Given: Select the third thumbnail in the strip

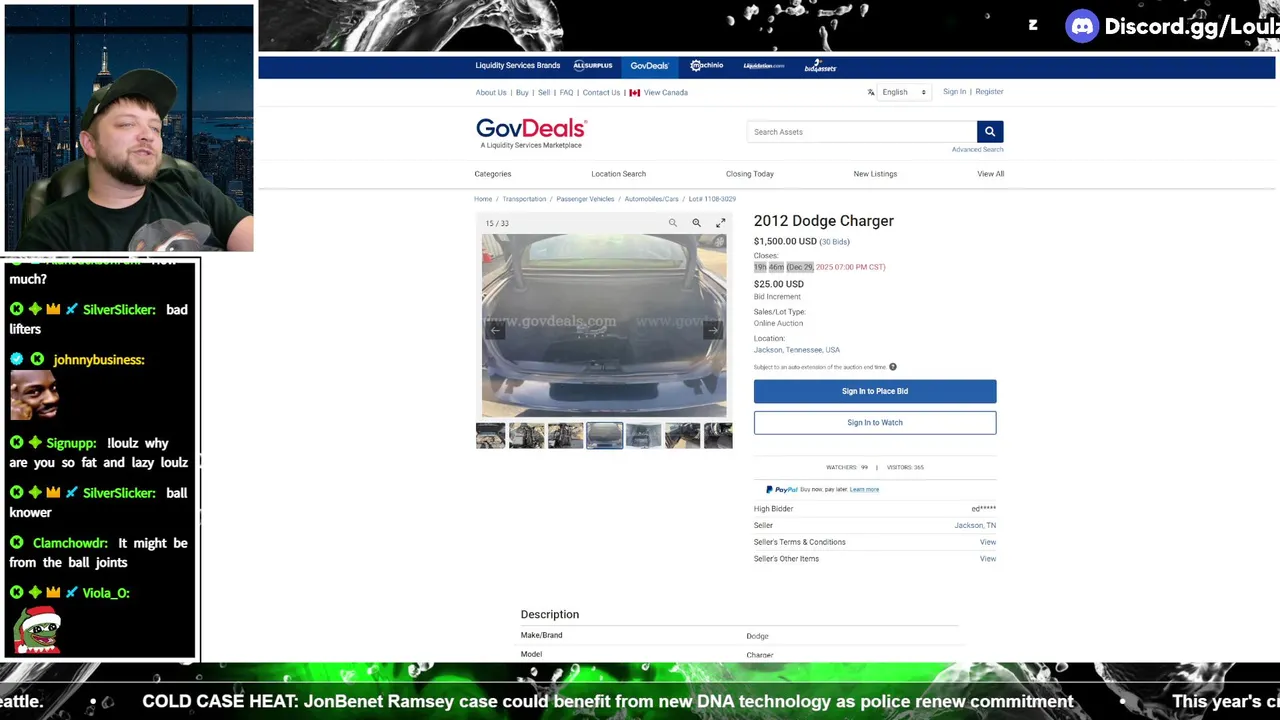Looking at the screenshot, I should click(x=565, y=435).
